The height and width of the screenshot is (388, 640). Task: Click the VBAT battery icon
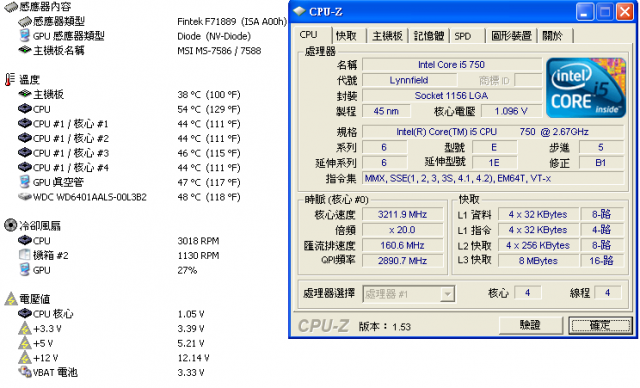point(25,372)
